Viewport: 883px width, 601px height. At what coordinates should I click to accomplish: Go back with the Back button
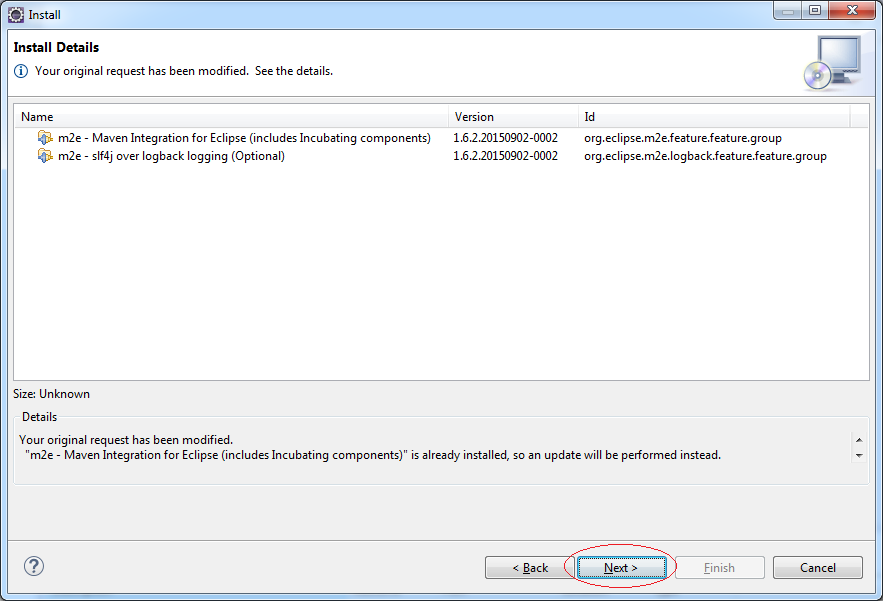pos(529,568)
